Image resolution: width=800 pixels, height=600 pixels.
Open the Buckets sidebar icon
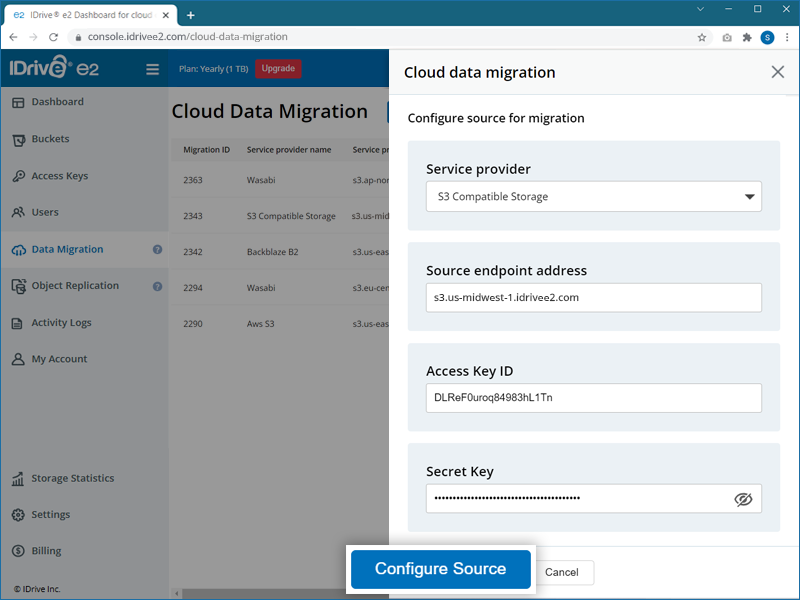(18, 139)
